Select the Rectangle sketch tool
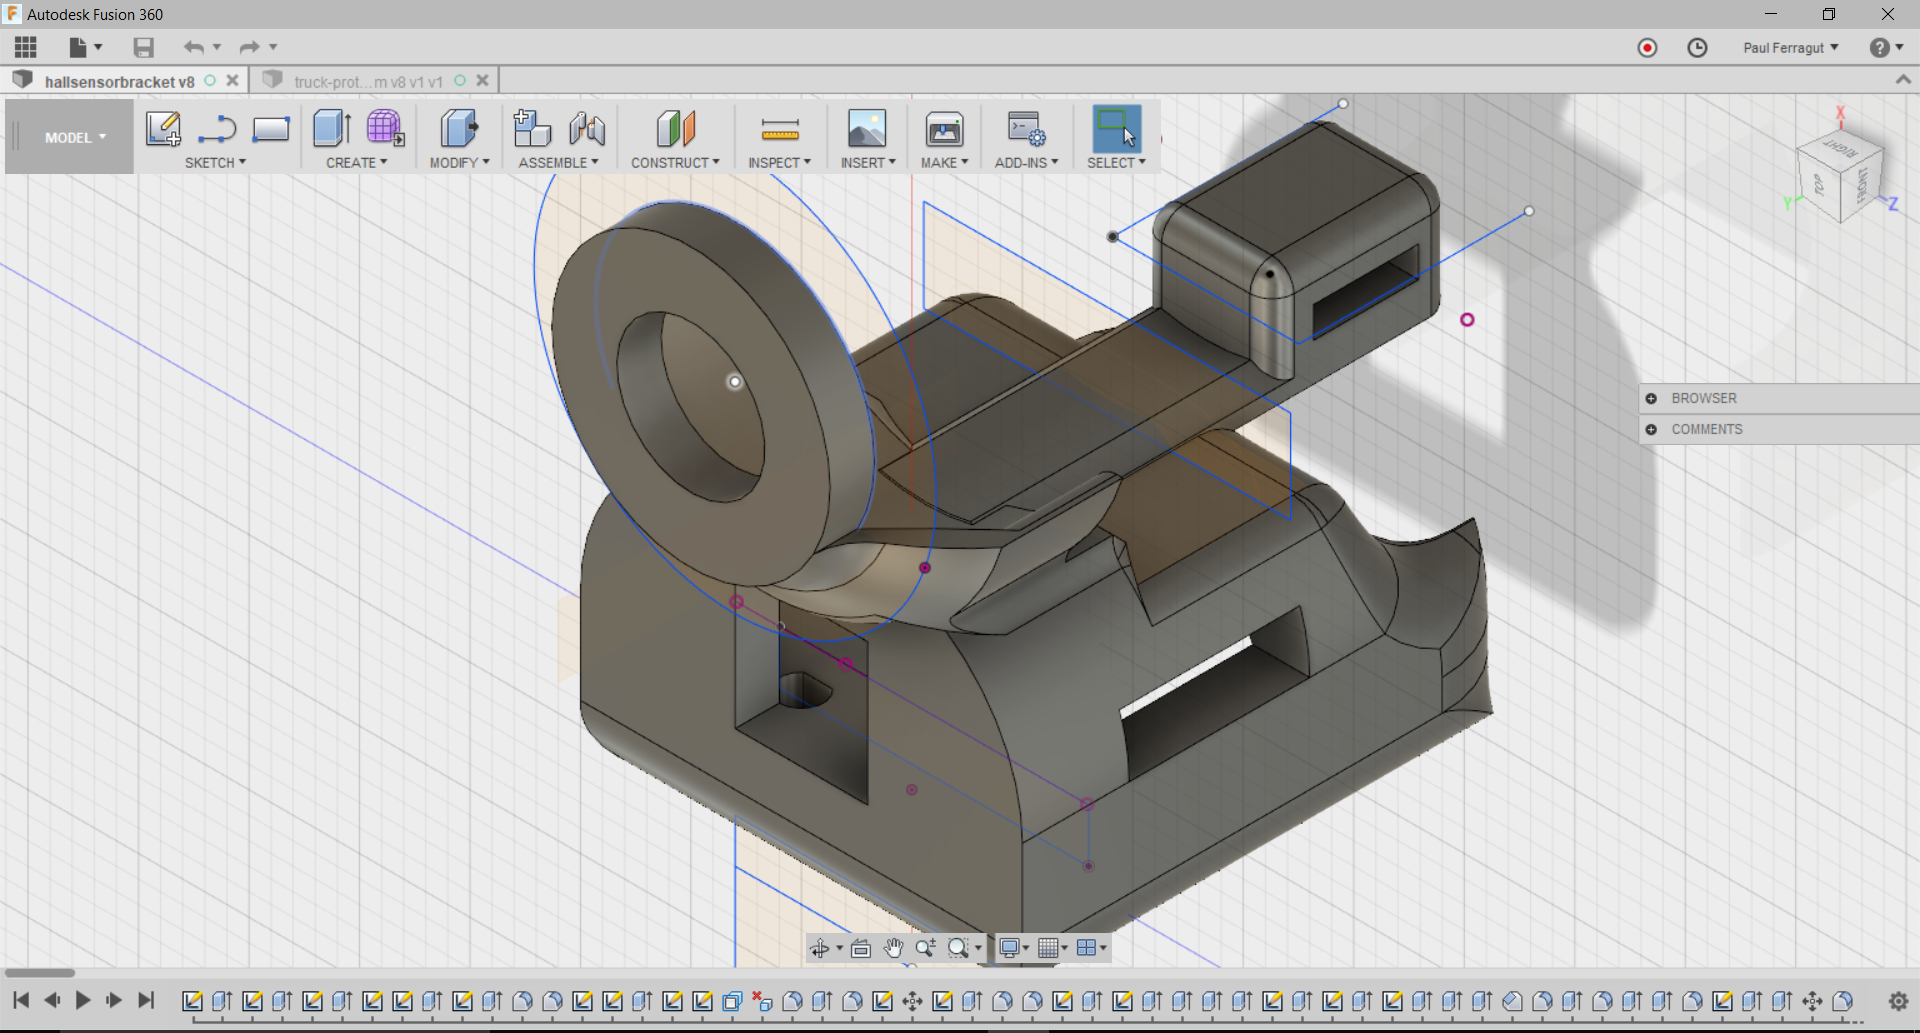1920x1033 pixels. pos(271,129)
